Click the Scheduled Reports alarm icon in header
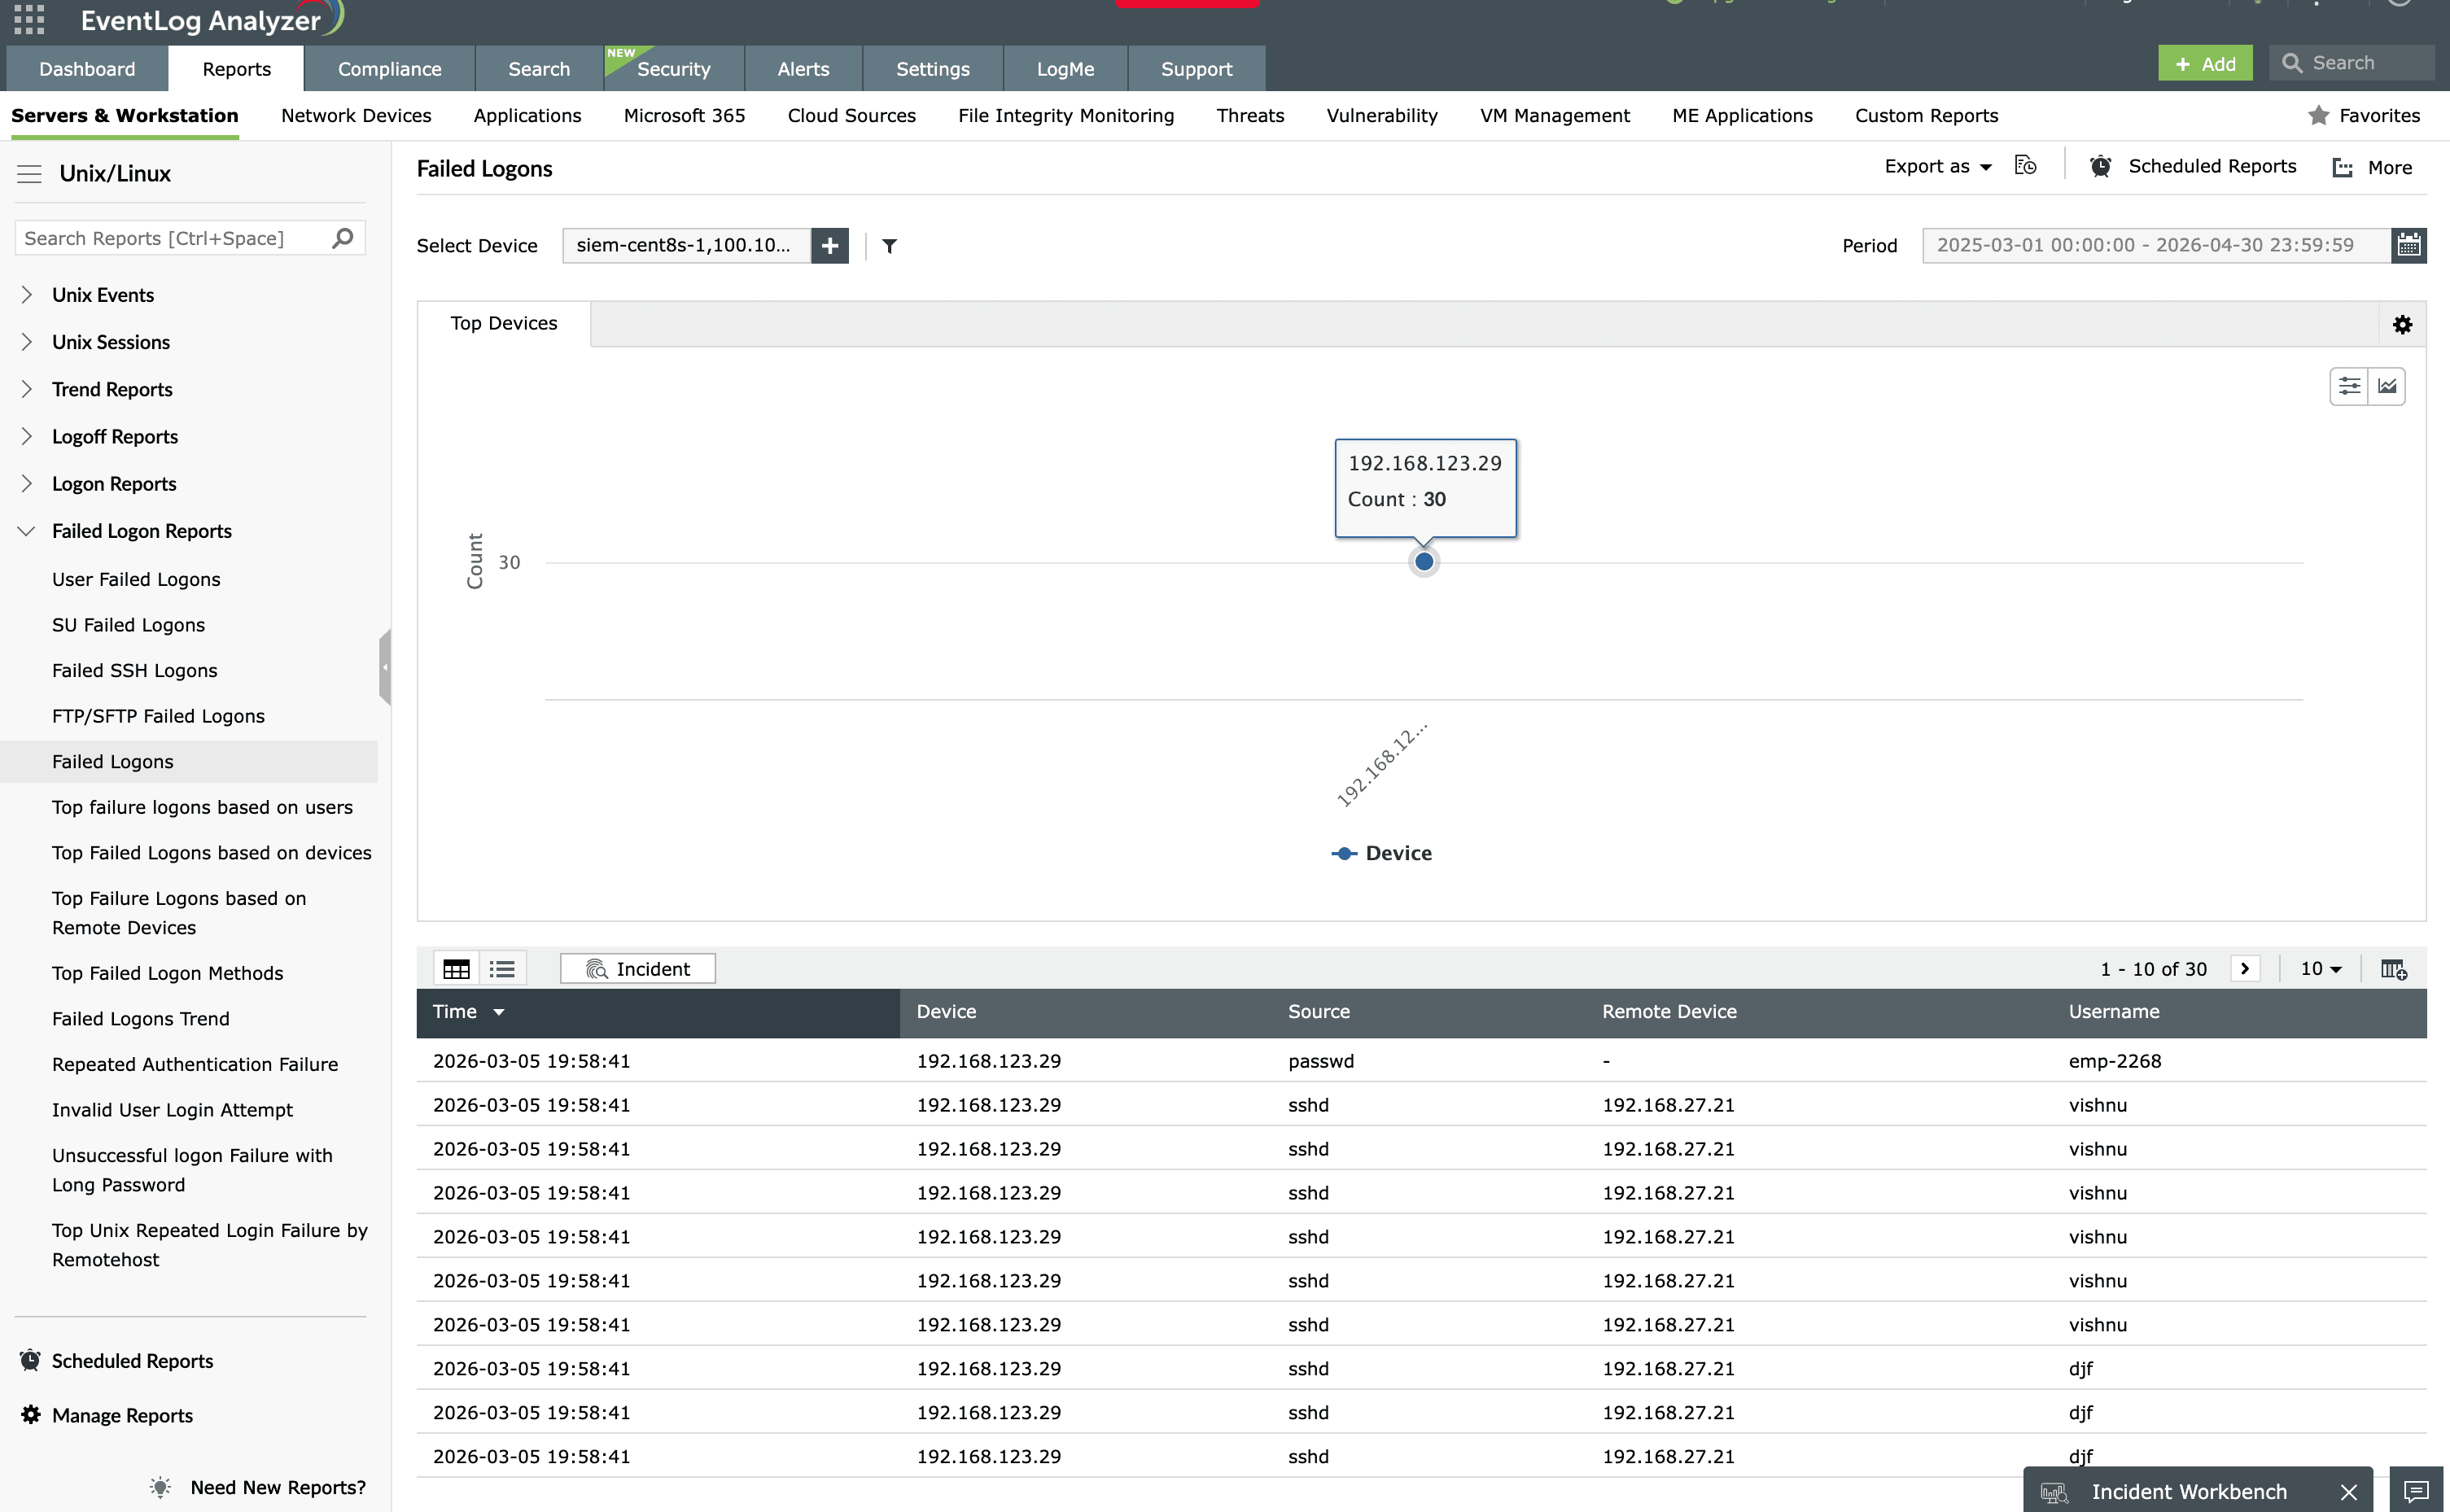Image resolution: width=2450 pixels, height=1512 pixels. coord(2100,167)
